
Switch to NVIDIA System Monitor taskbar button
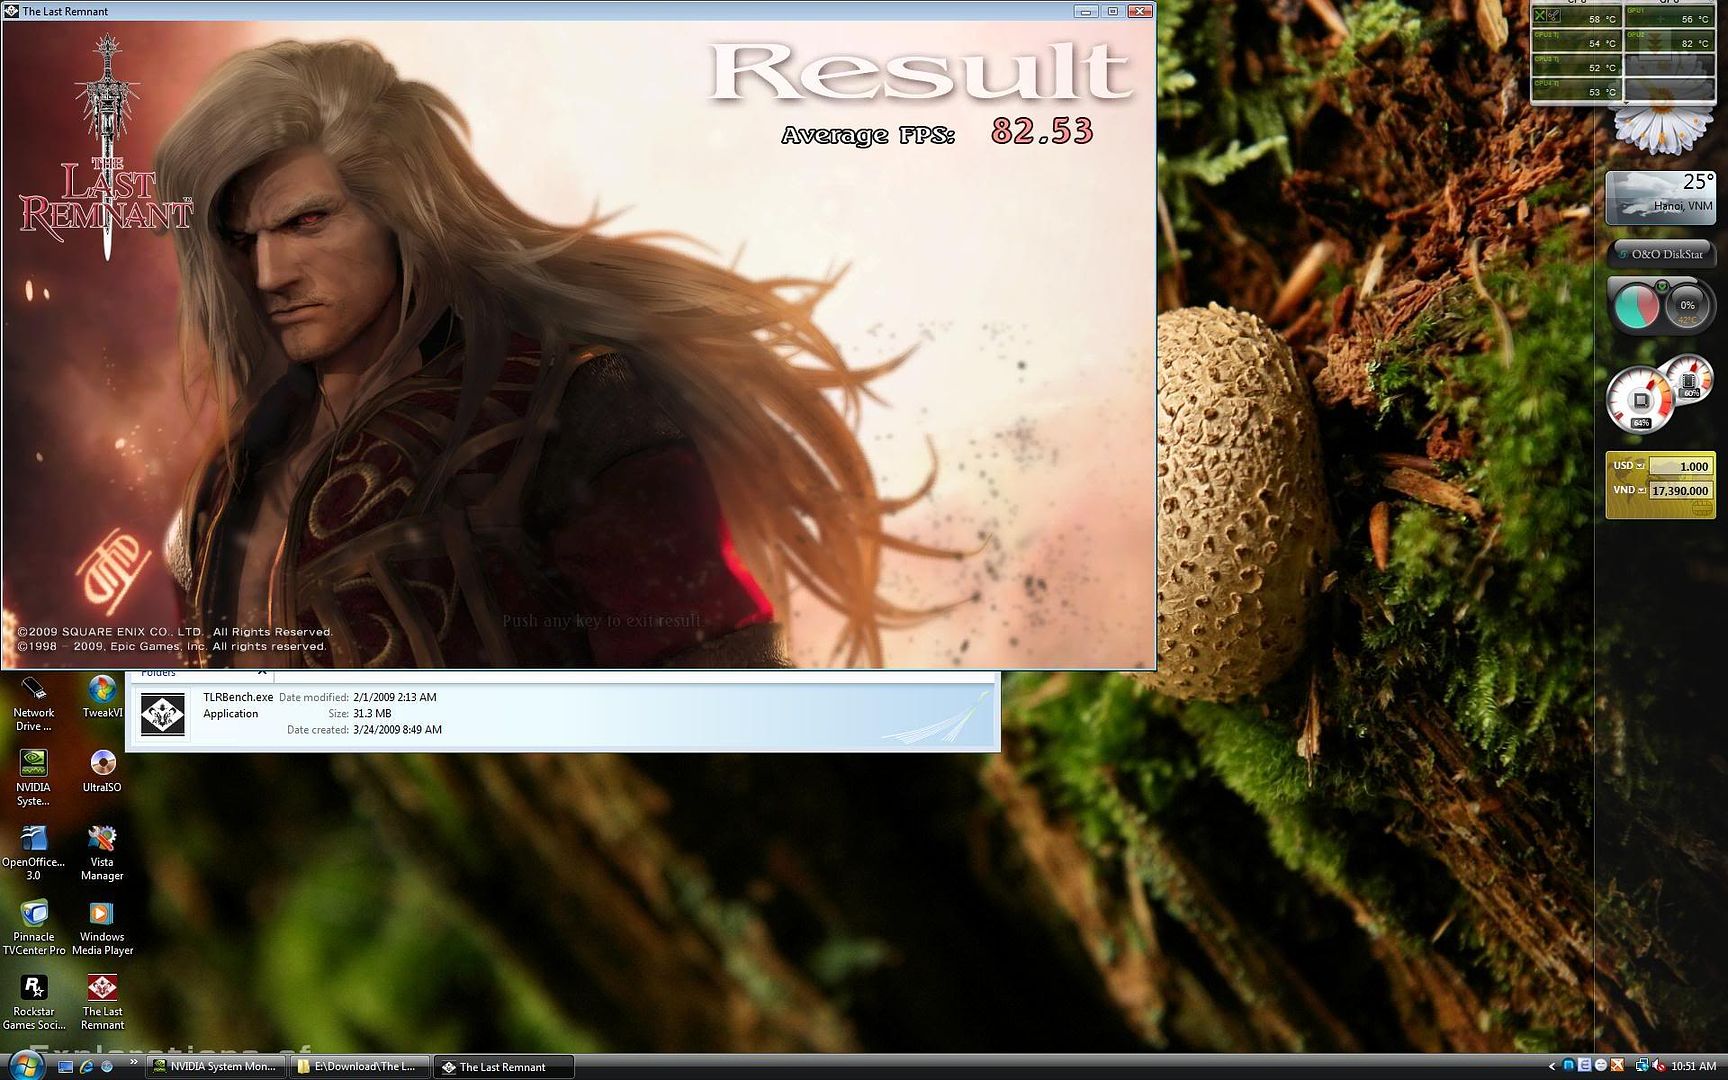pyautogui.click(x=215, y=1067)
